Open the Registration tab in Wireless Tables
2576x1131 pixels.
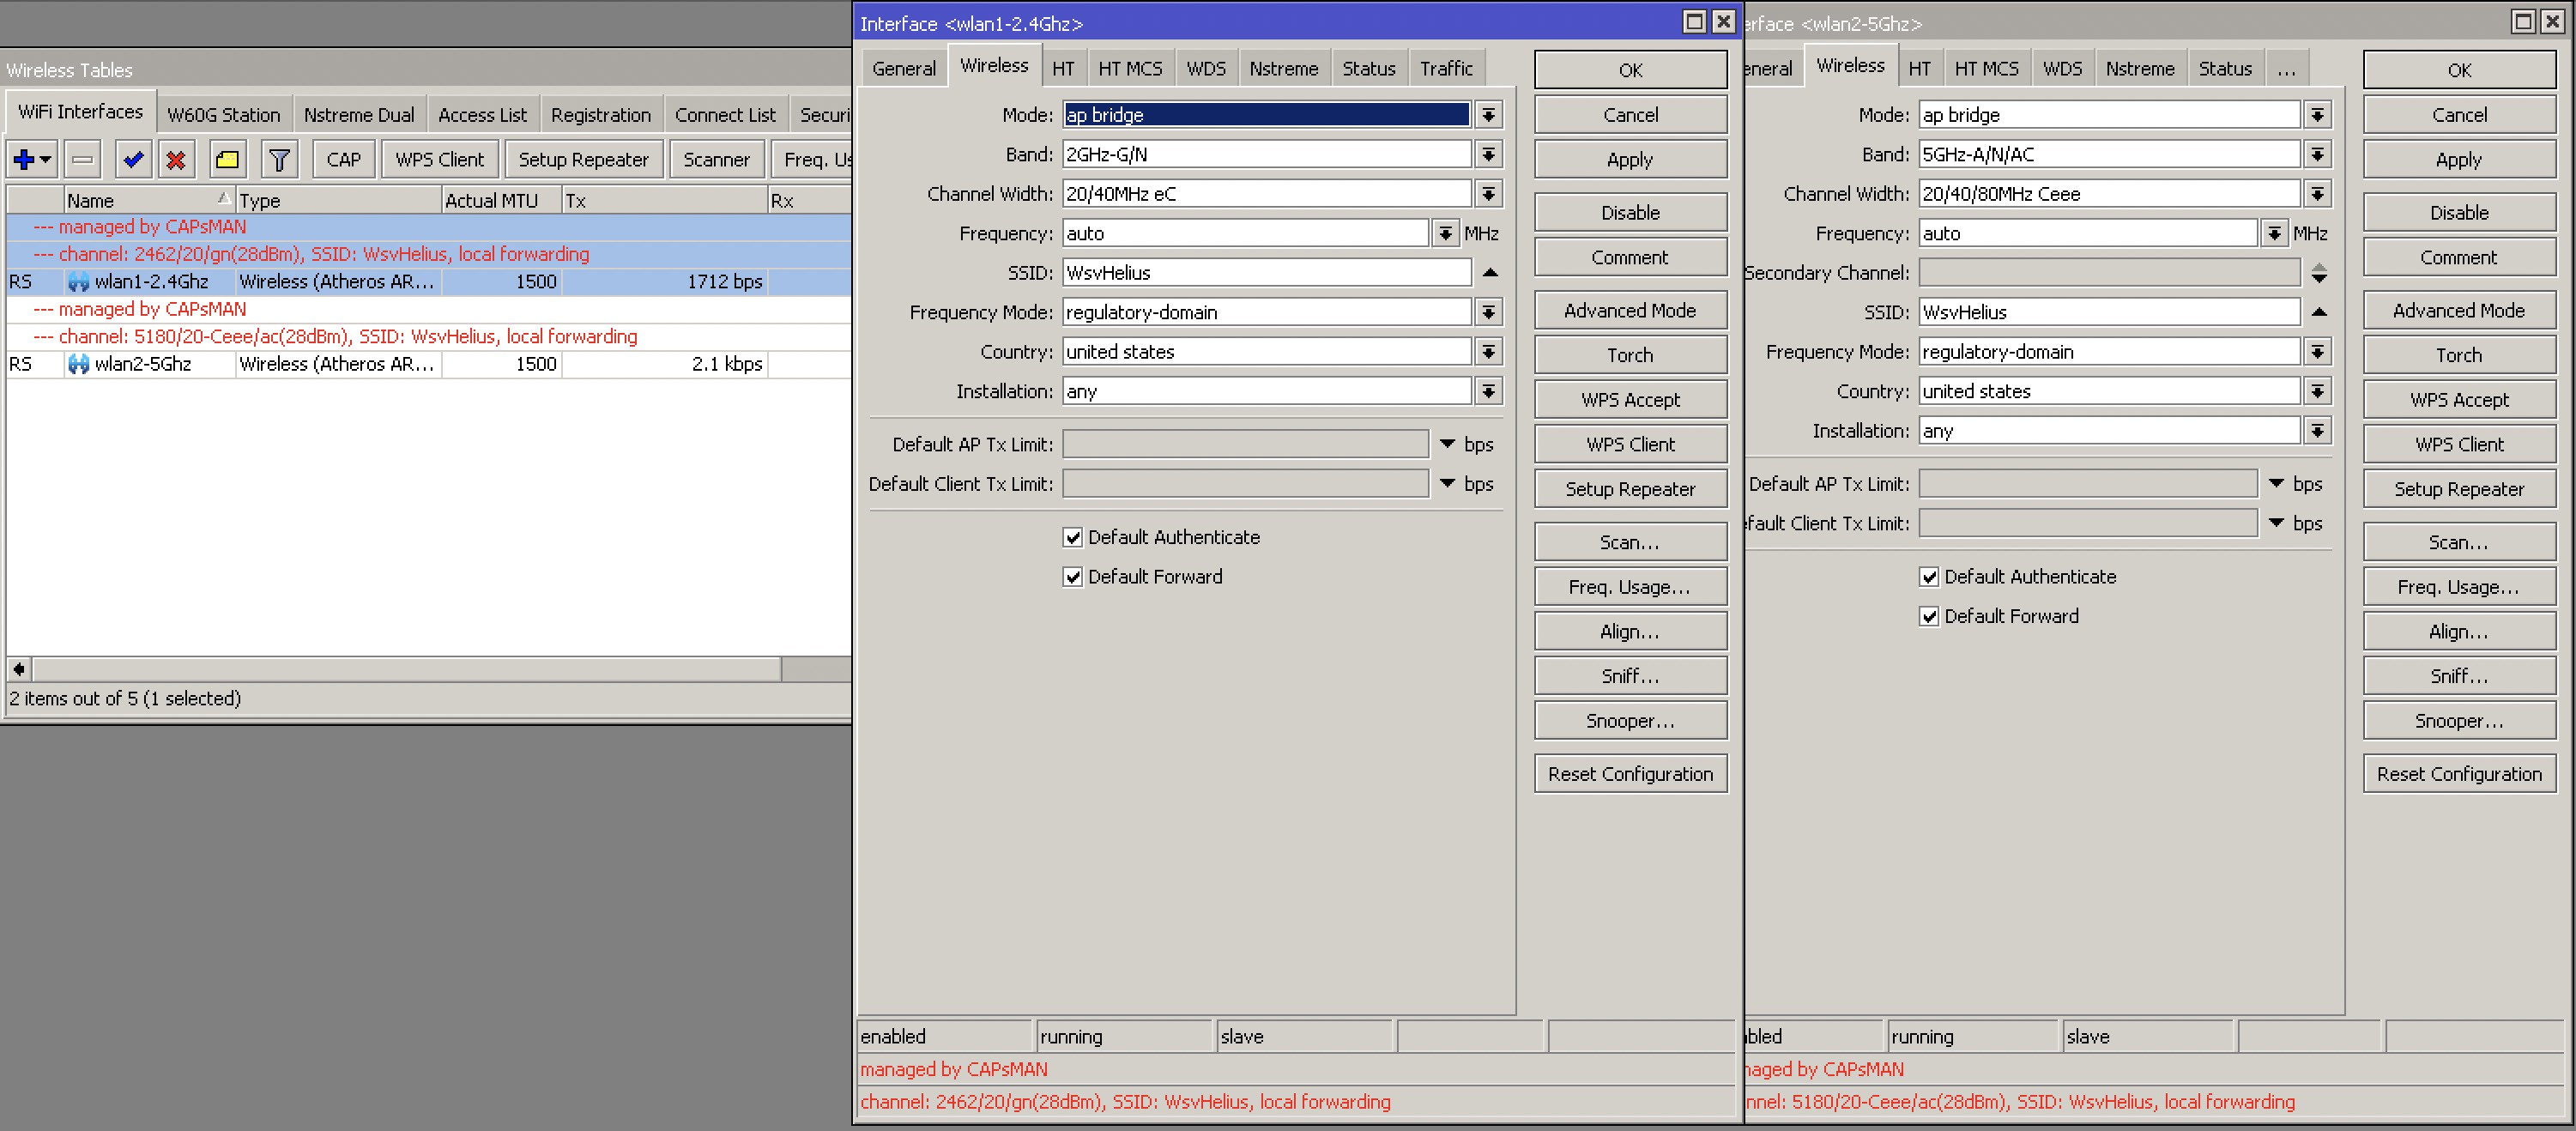(x=601, y=113)
